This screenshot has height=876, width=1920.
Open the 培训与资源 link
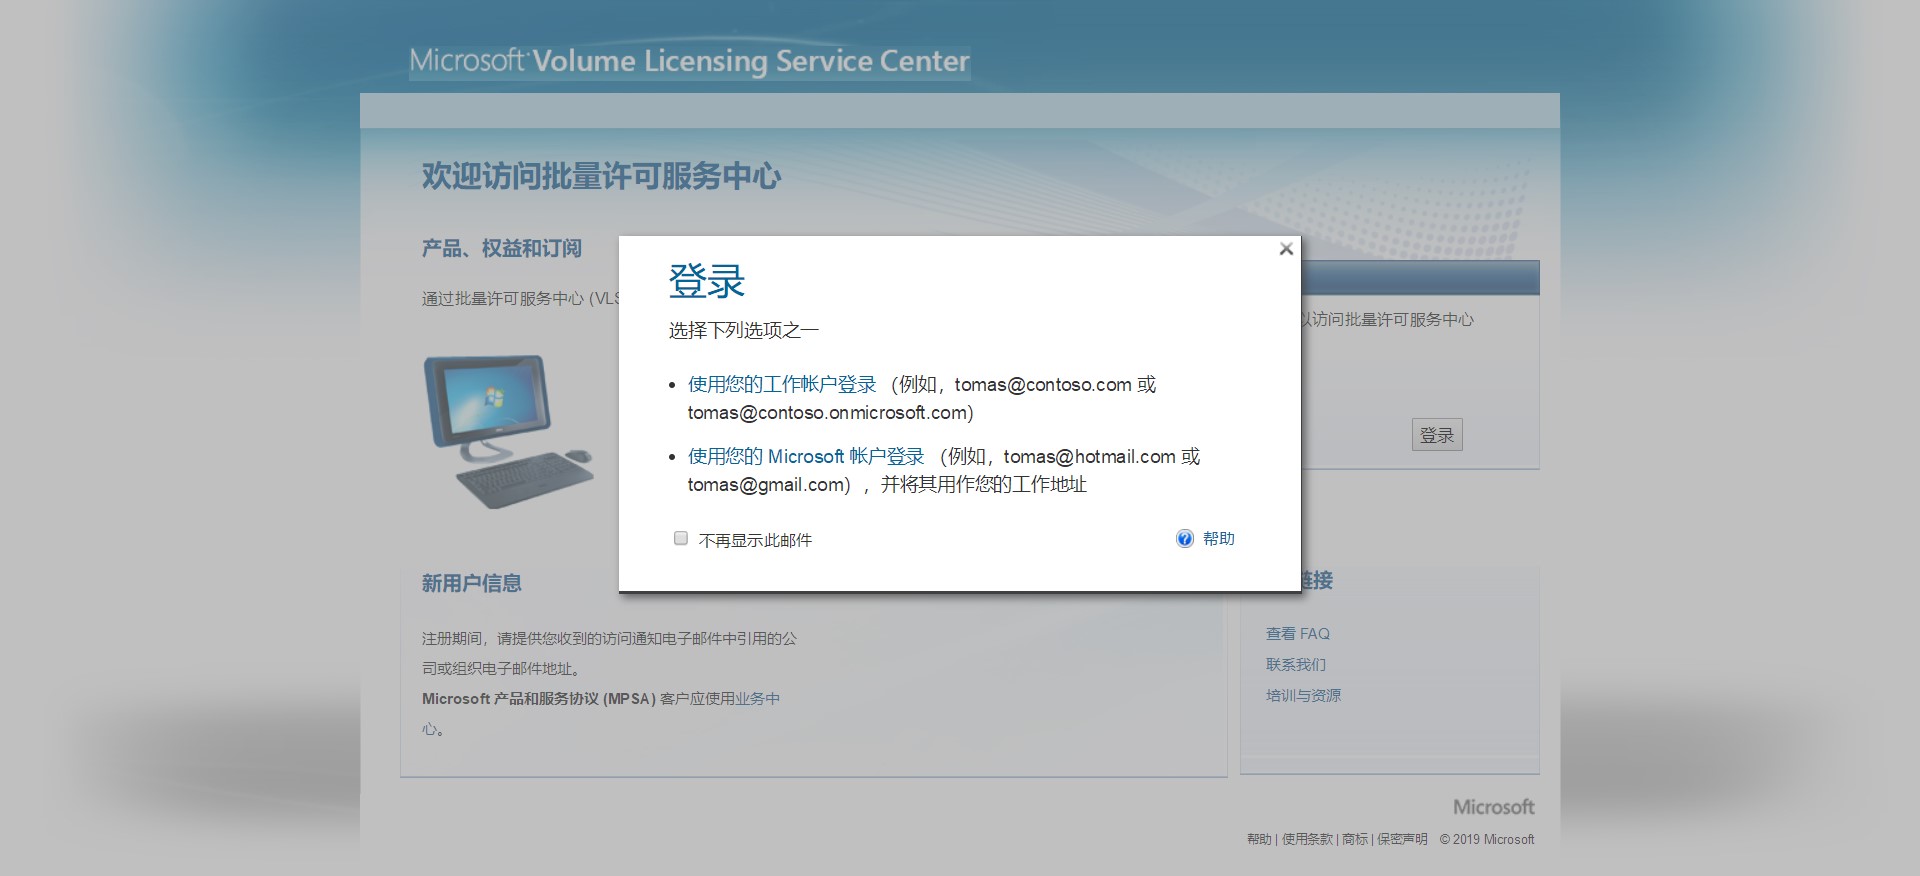click(x=1303, y=695)
